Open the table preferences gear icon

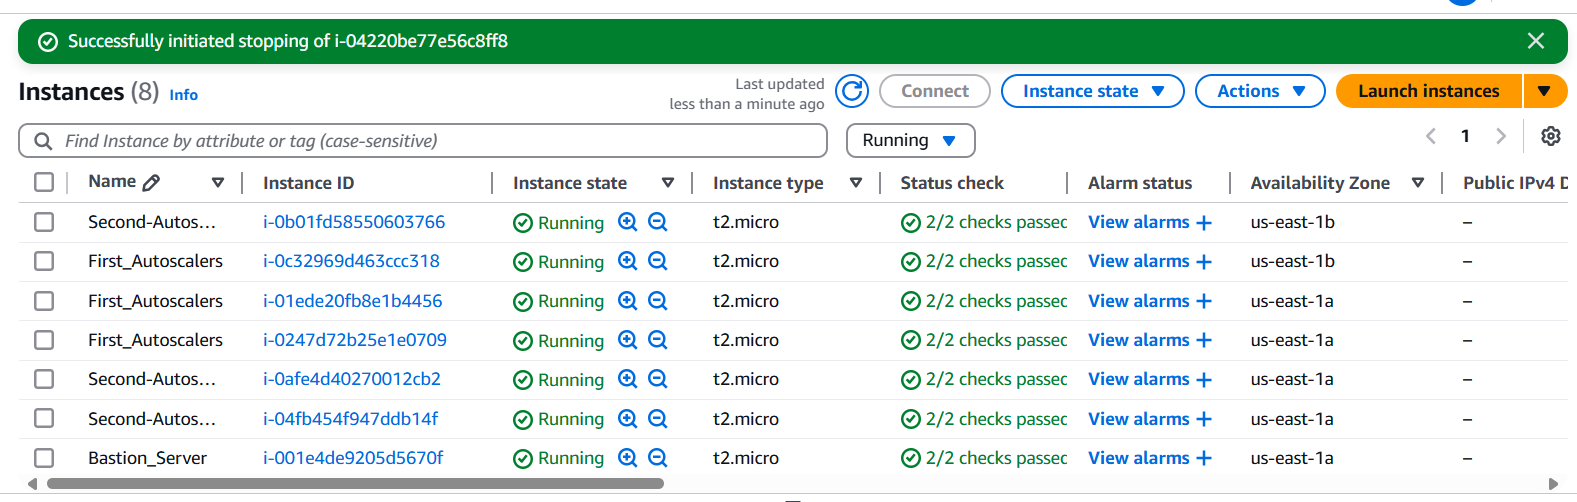coord(1551,136)
